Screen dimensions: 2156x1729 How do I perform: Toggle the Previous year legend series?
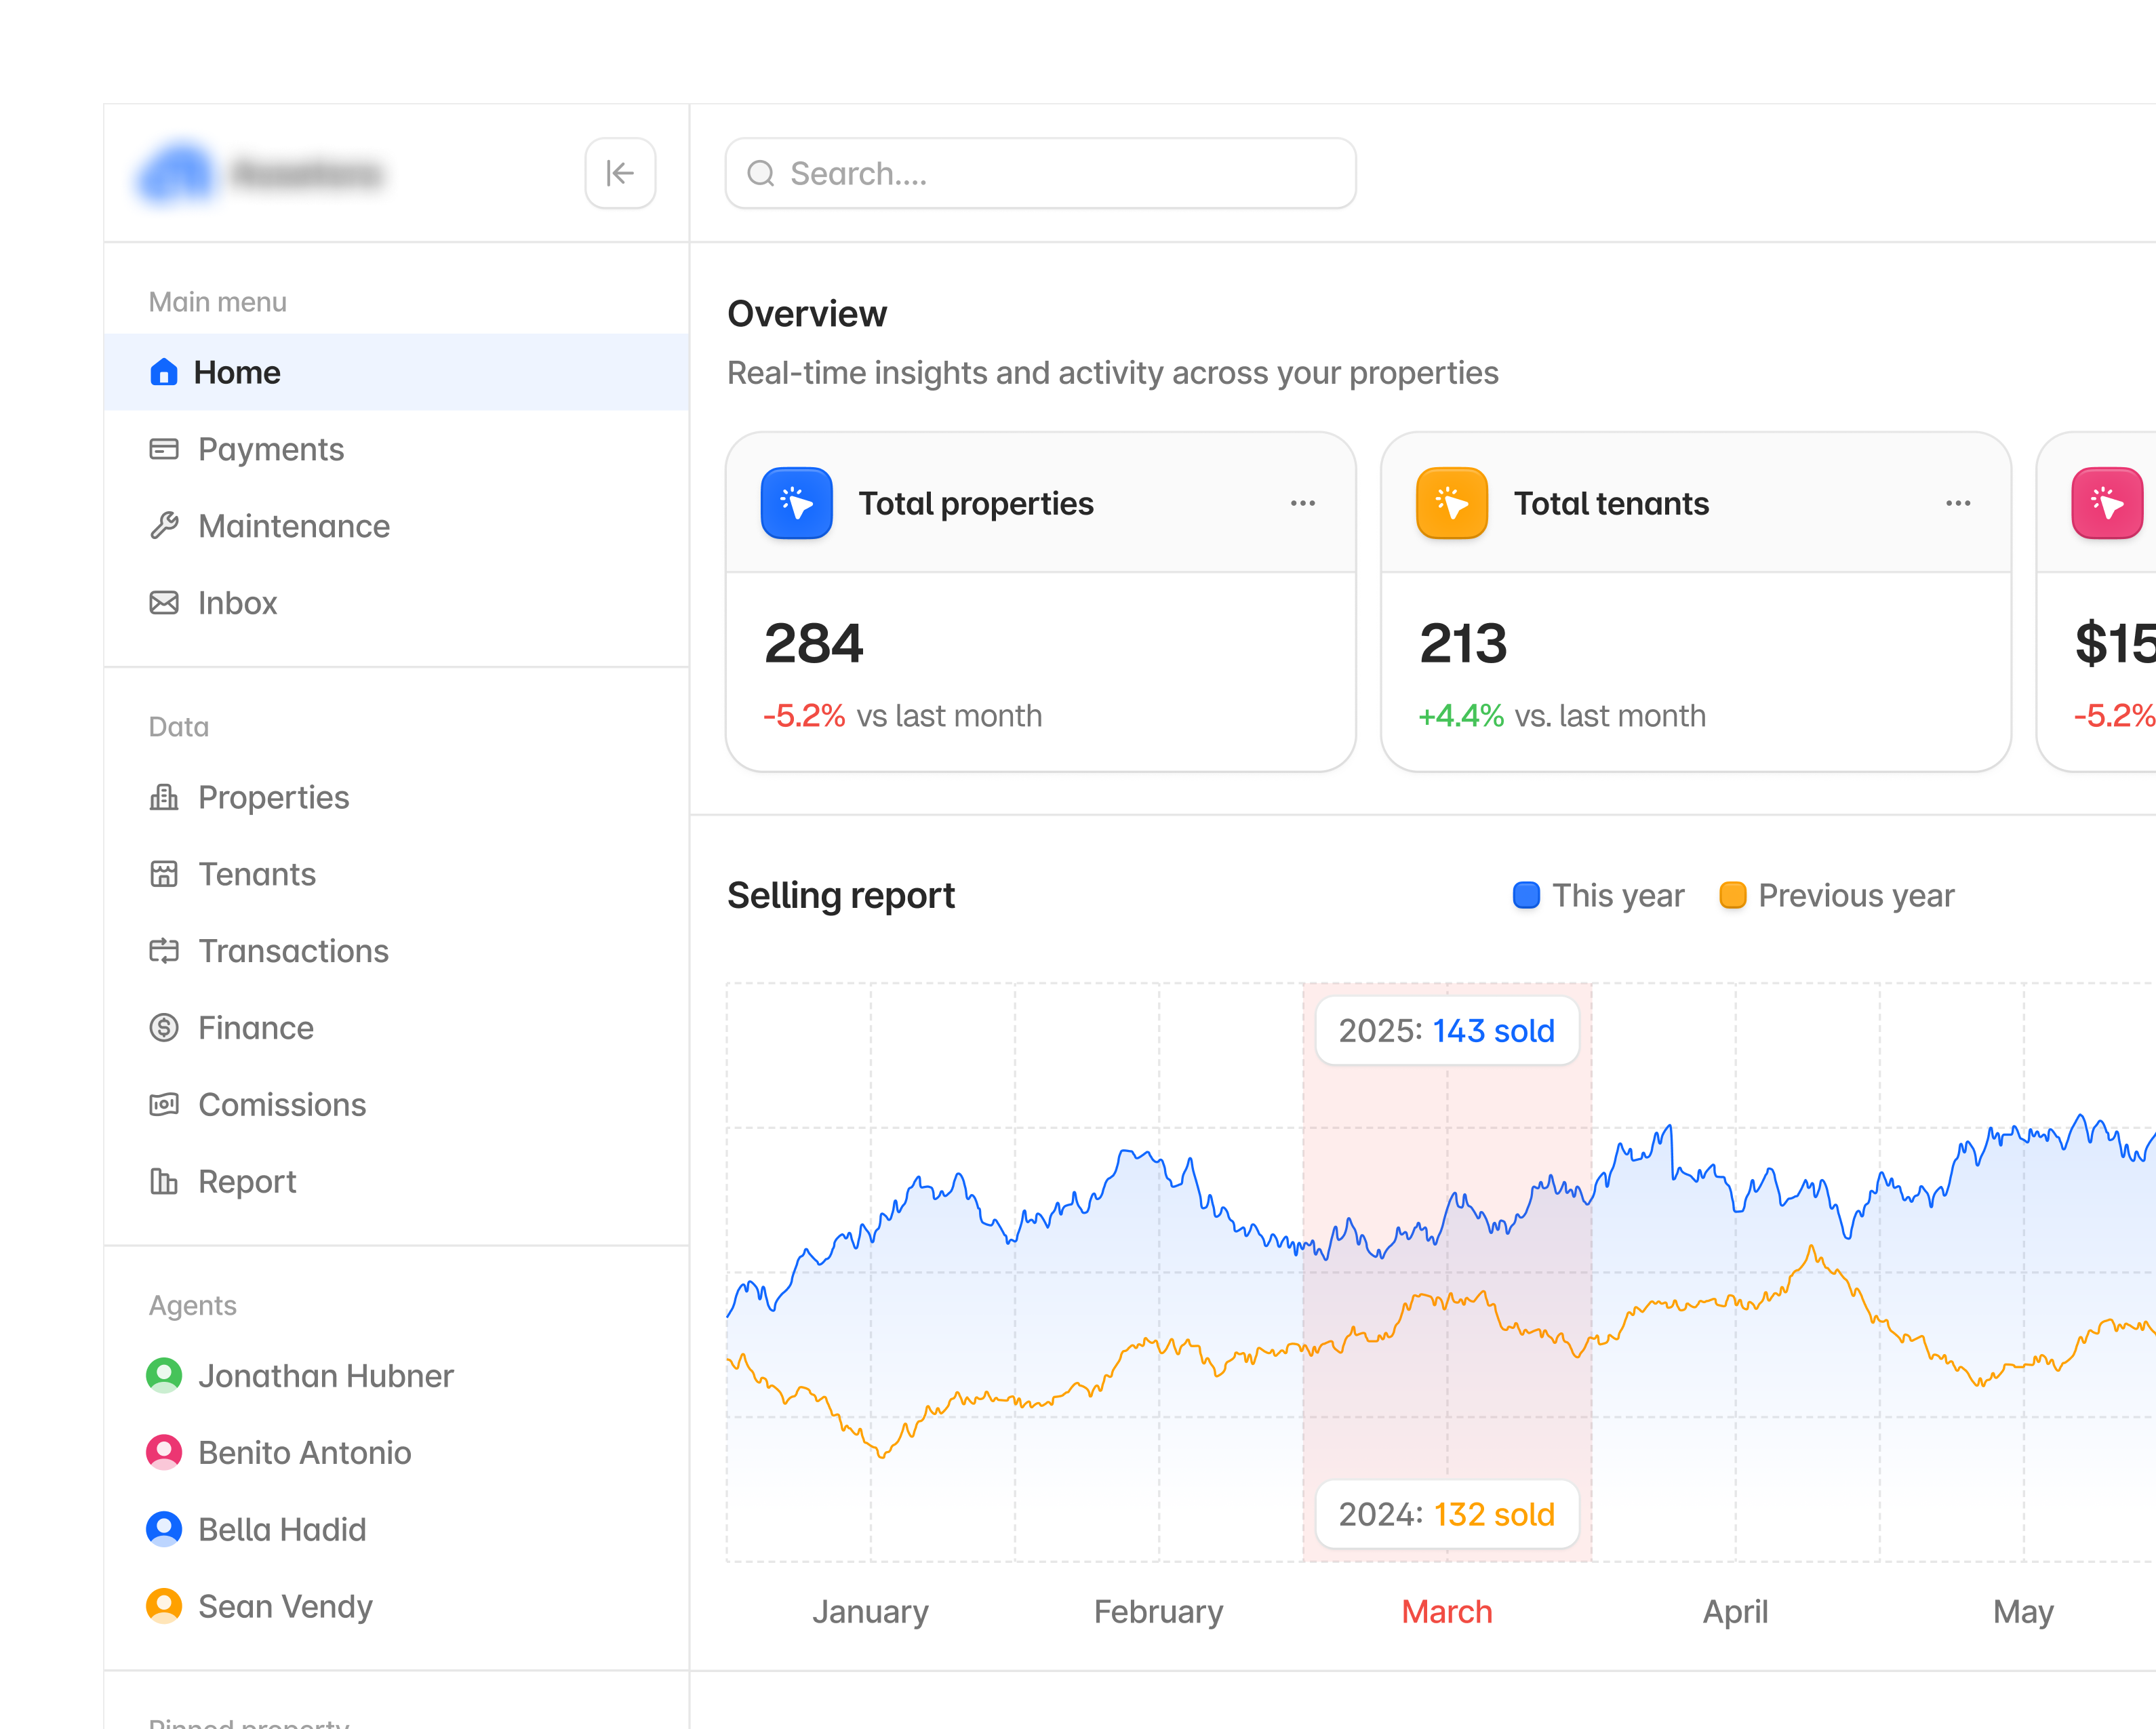click(1836, 895)
